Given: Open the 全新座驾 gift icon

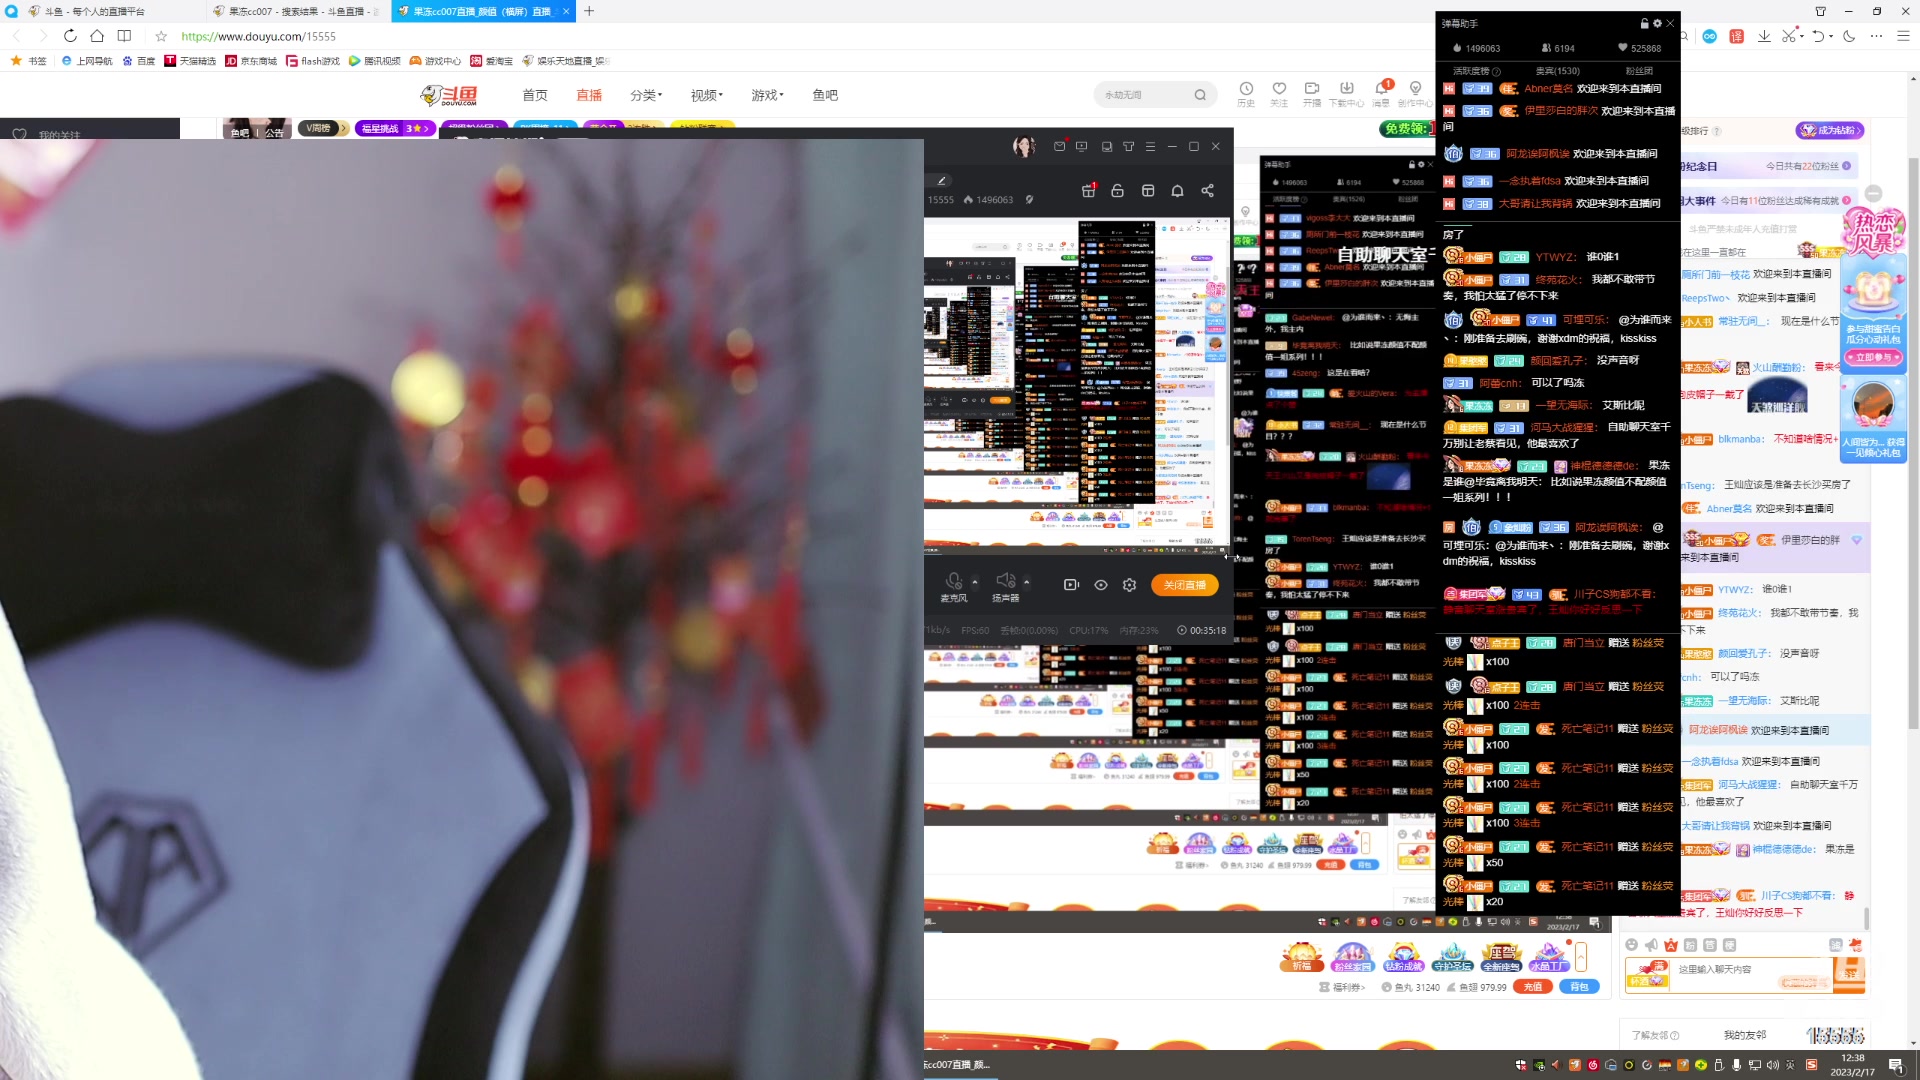Looking at the screenshot, I should click(1501, 957).
